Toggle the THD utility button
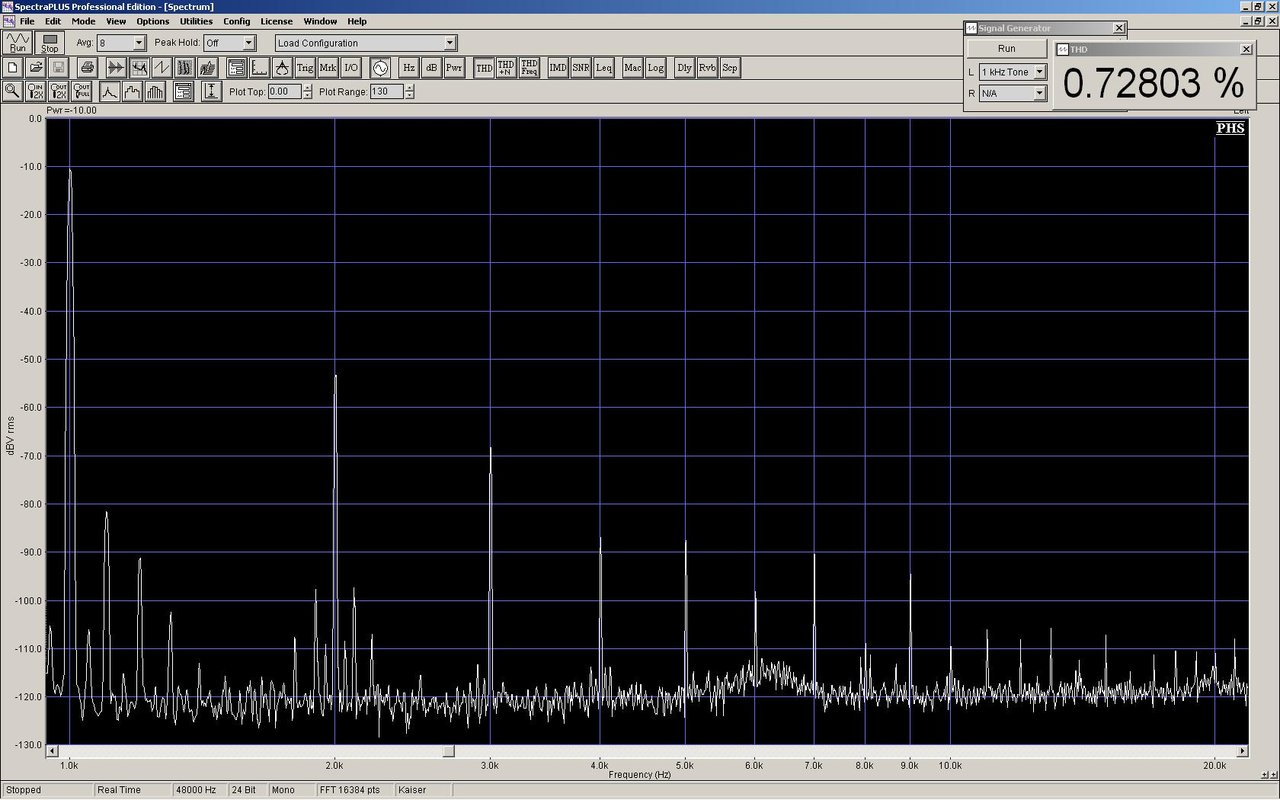Image resolution: width=1280 pixels, height=800 pixels. pos(484,68)
